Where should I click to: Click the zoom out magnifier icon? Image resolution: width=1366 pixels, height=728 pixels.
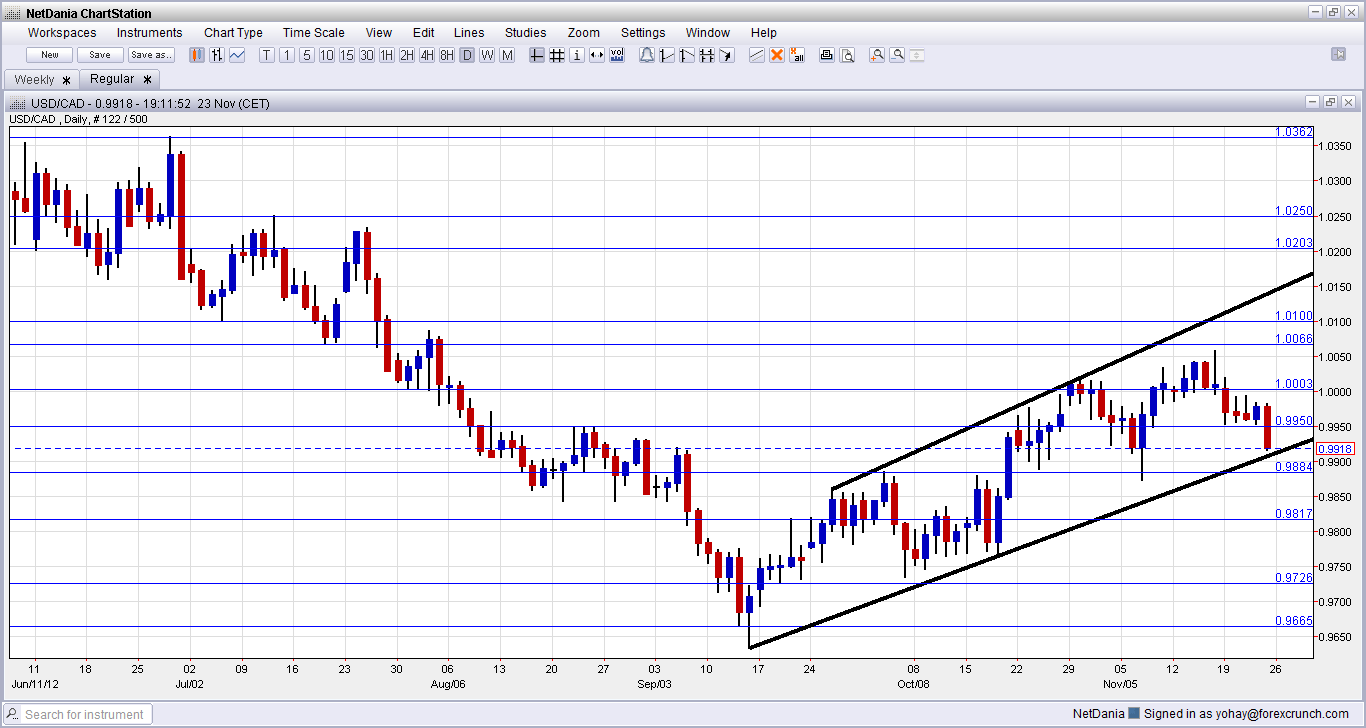click(x=897, y=55)
